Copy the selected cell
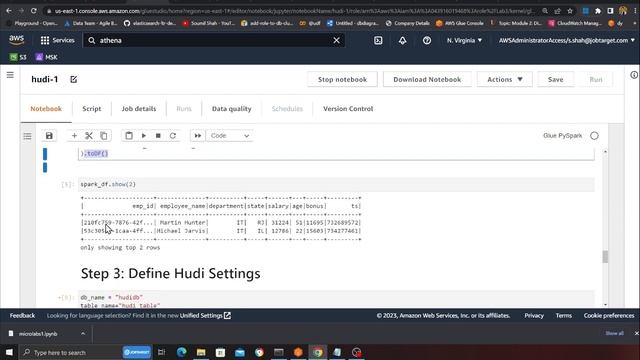The image size is (640, 360). pyautogui.click(x=104, y=136)
